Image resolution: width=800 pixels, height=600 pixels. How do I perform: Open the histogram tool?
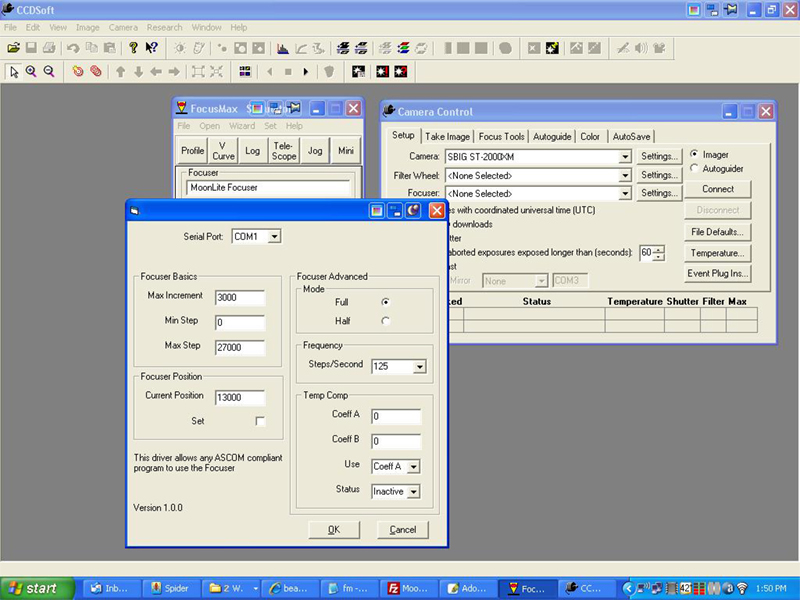[283, 48]
